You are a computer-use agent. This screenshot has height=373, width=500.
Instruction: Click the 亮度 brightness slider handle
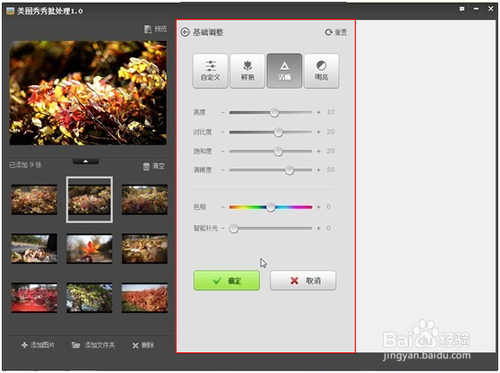pos(274,113)
